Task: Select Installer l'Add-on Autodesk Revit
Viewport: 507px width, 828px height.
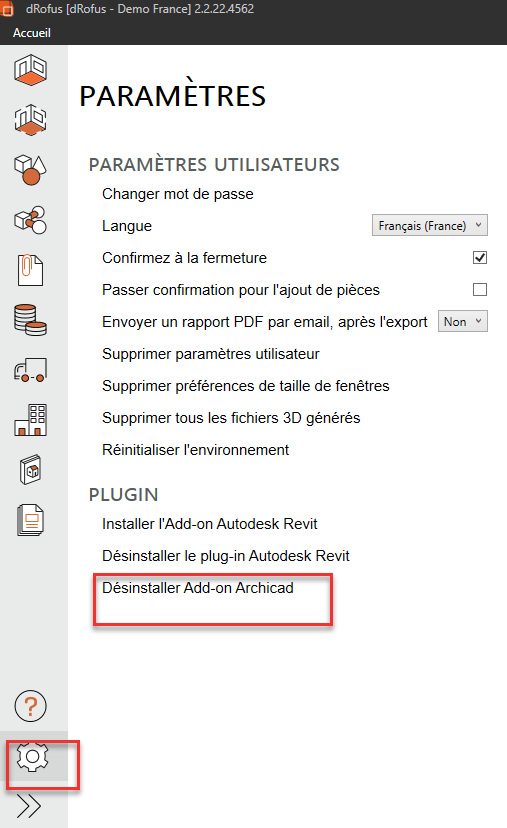Action: (x=210, y=524)
